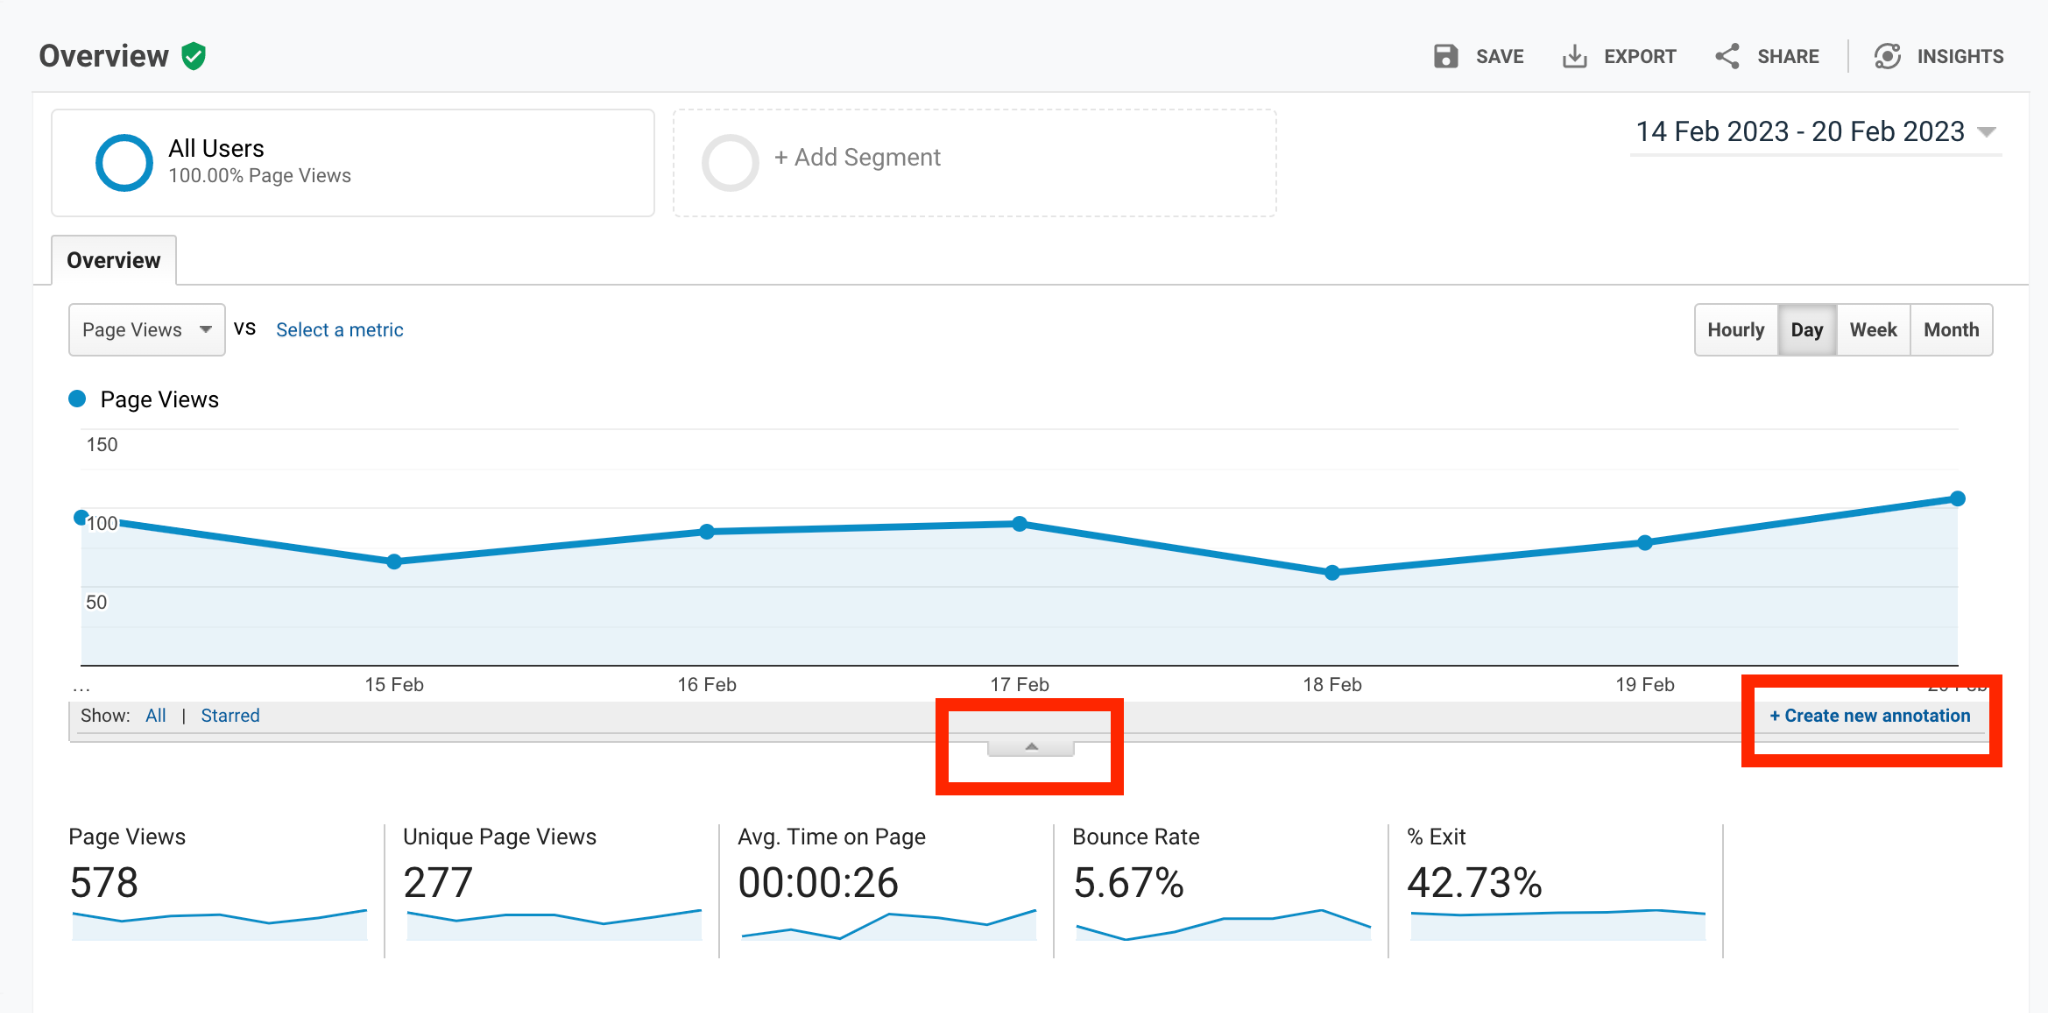Select the Overview tab
The image size is (2048, 1013).
click(114, 260)
